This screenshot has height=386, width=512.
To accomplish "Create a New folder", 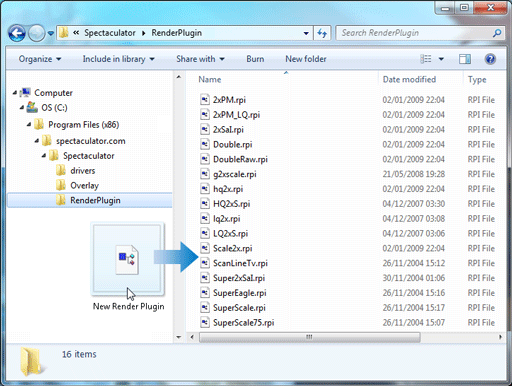I will [306, 59].
